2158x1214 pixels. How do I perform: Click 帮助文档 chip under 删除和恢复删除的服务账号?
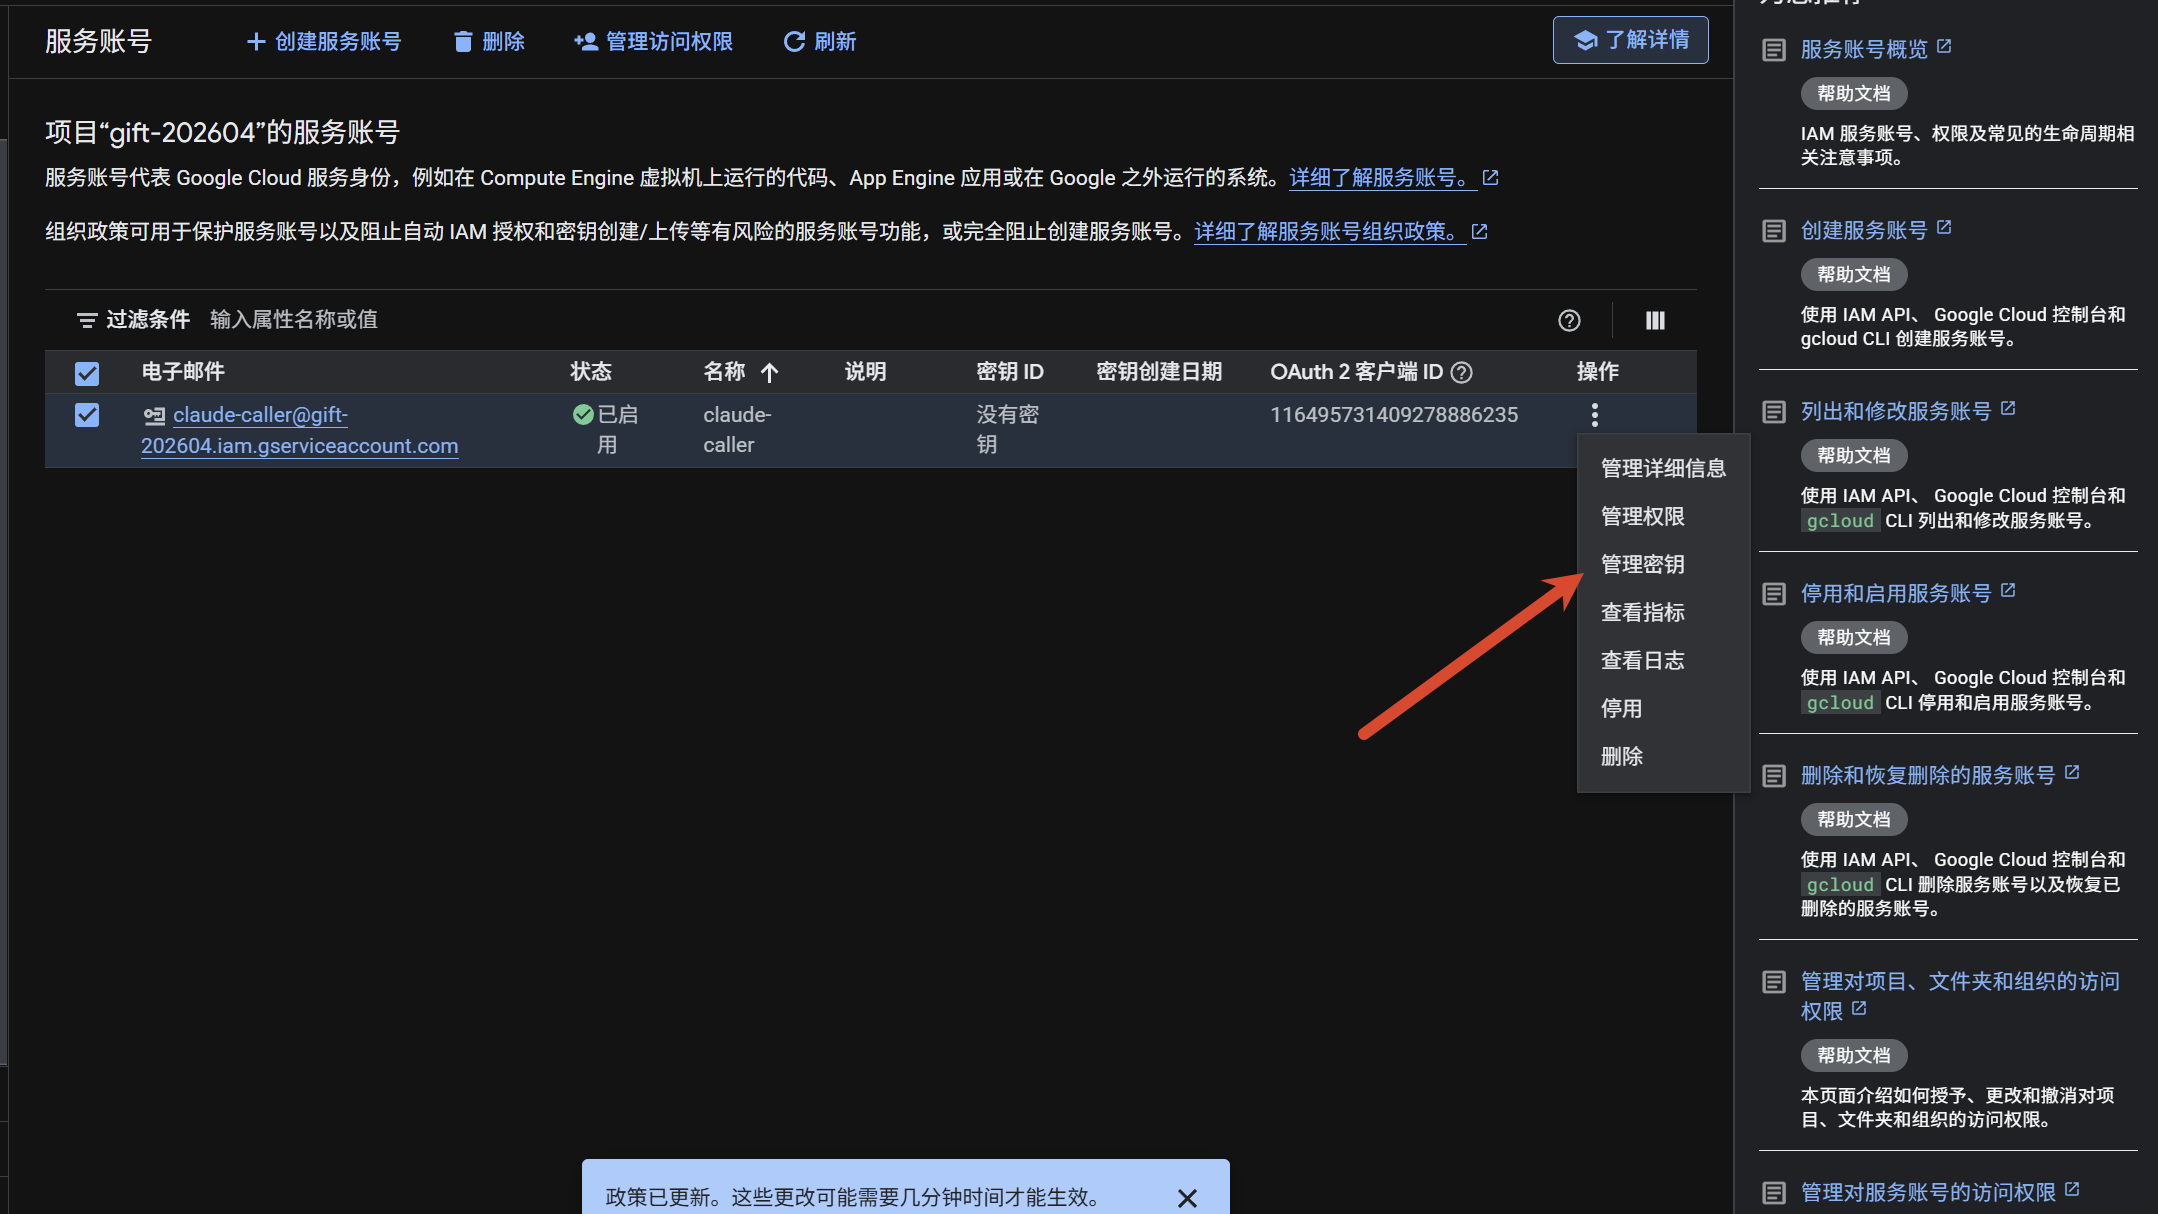point(1854,820)
